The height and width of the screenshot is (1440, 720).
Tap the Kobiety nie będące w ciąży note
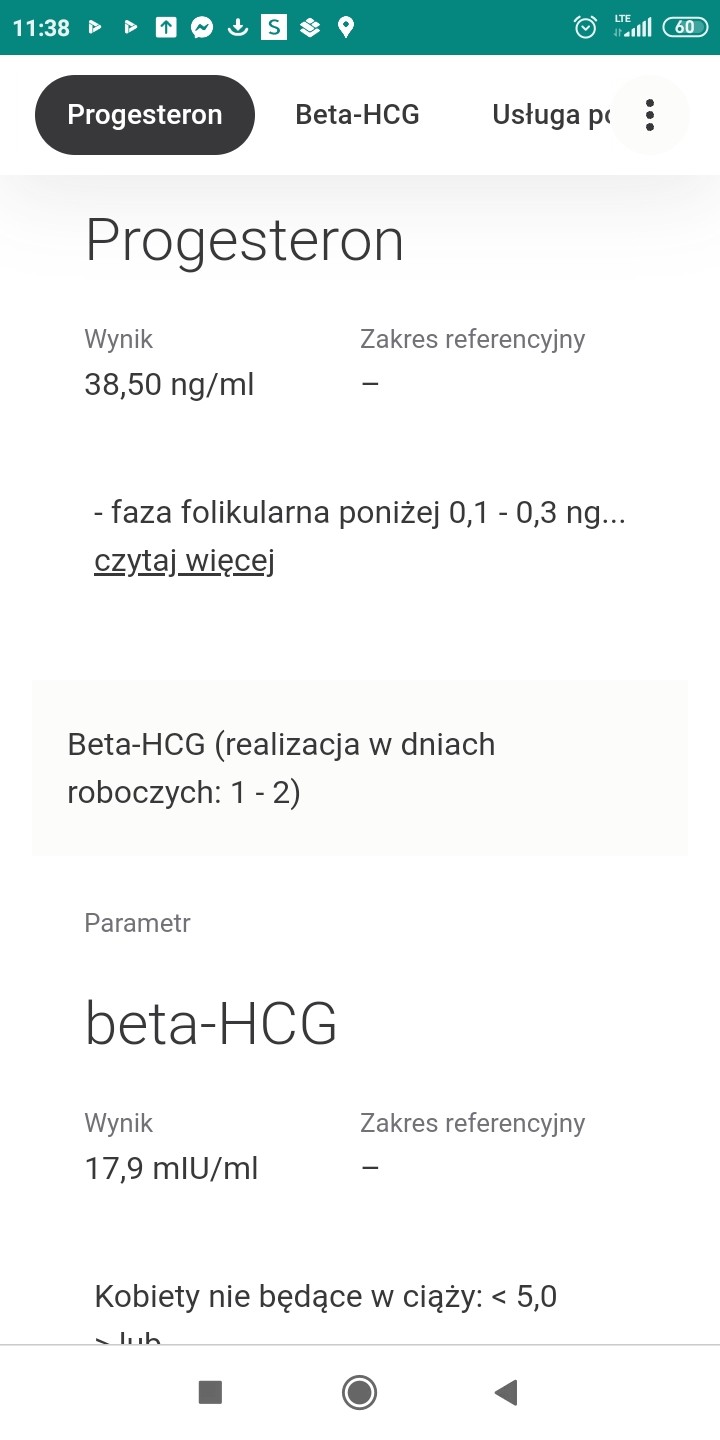[326, 1298]
